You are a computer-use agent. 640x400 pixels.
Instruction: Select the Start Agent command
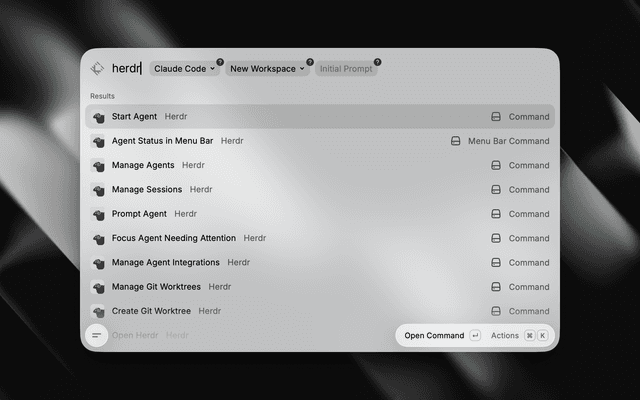click(320, 117)
